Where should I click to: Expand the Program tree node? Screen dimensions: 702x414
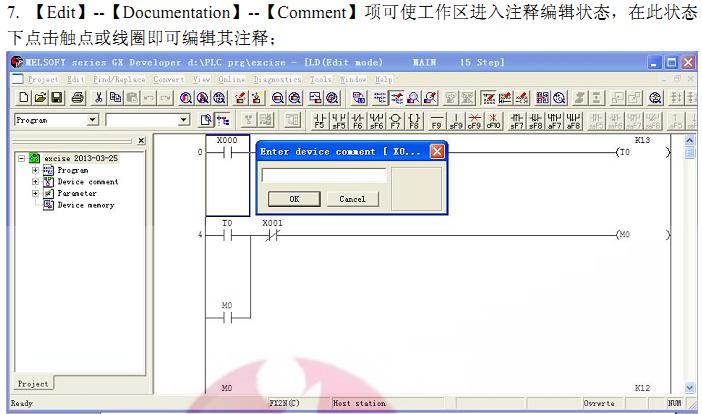coord(36,171)
